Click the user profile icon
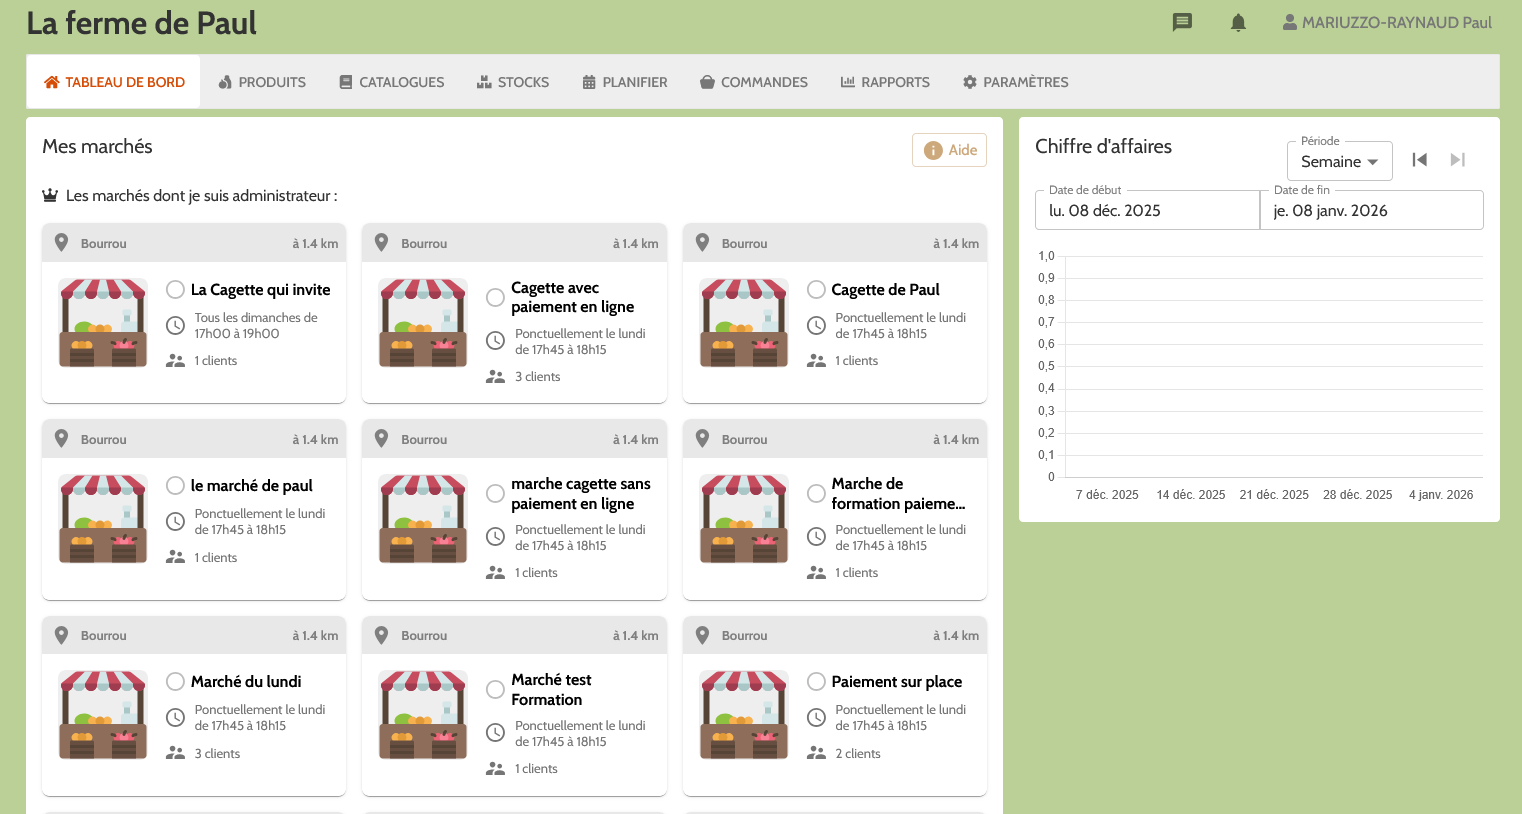The image size is (1522, 814). (x=1290, y=22)
